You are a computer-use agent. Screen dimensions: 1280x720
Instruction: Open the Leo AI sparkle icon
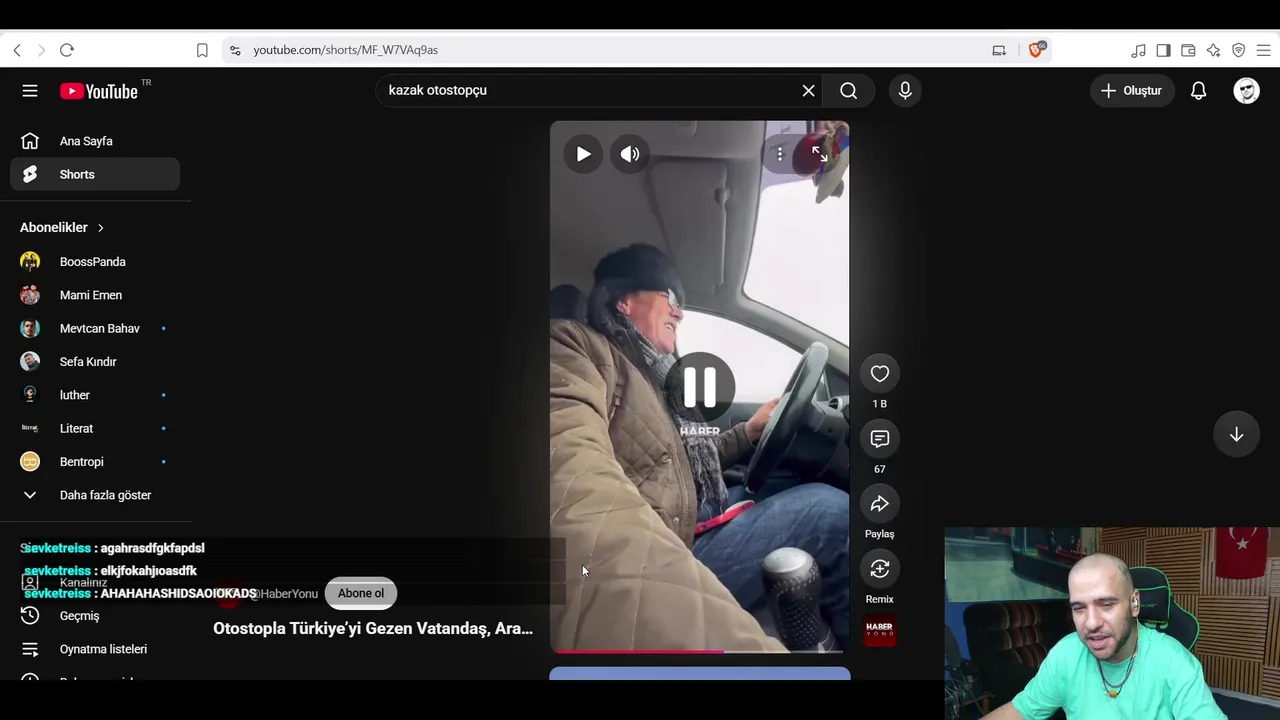pyautogui.click(x=1213, y=50)
